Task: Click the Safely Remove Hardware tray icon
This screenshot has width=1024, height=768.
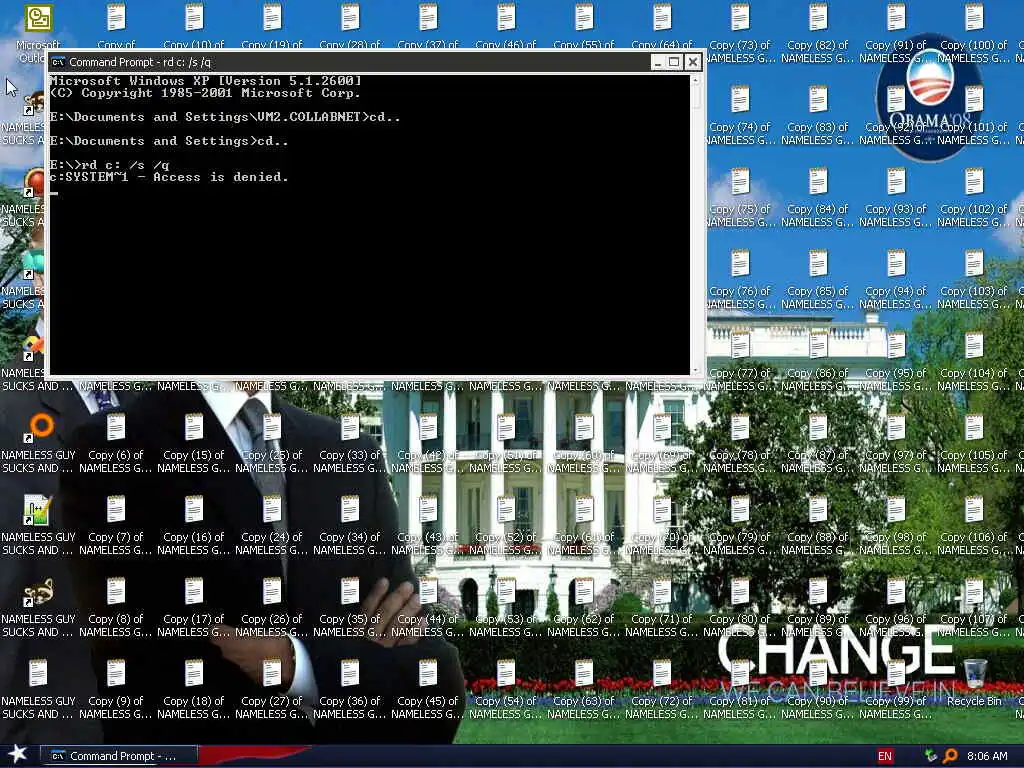Action: [x=931, y=756]
